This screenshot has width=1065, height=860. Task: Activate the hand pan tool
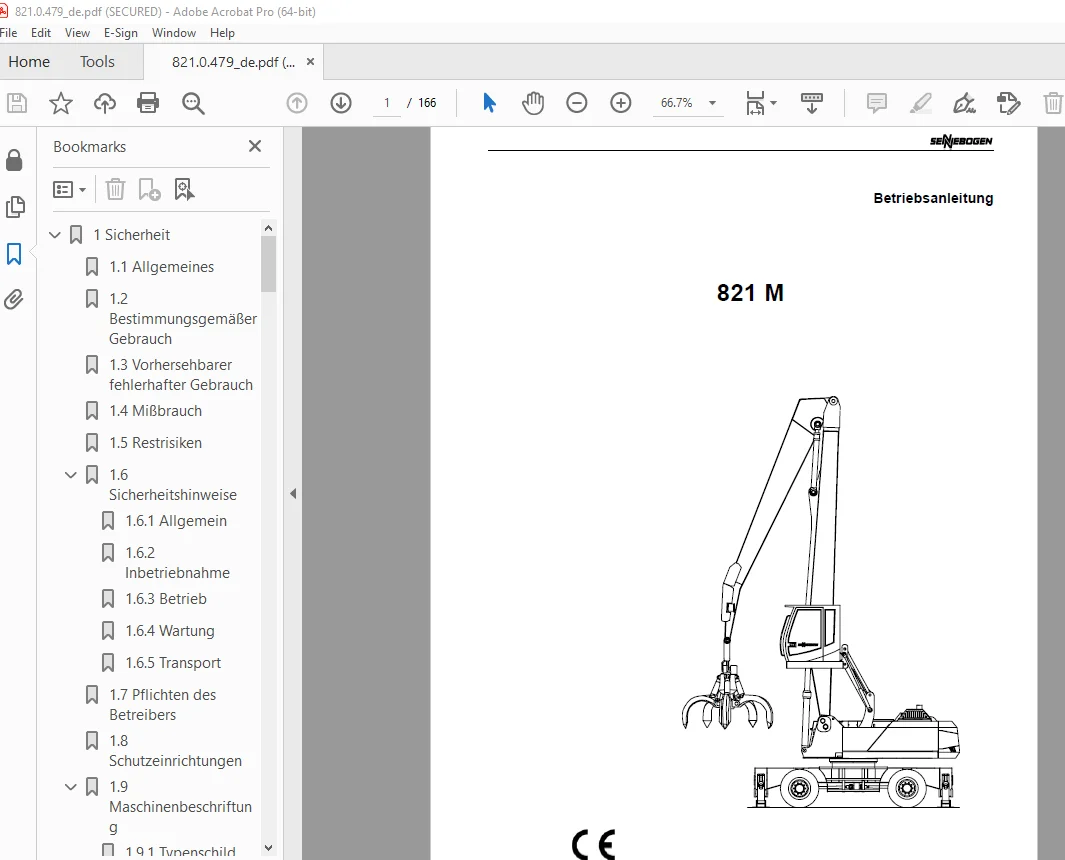click(533, 103)
